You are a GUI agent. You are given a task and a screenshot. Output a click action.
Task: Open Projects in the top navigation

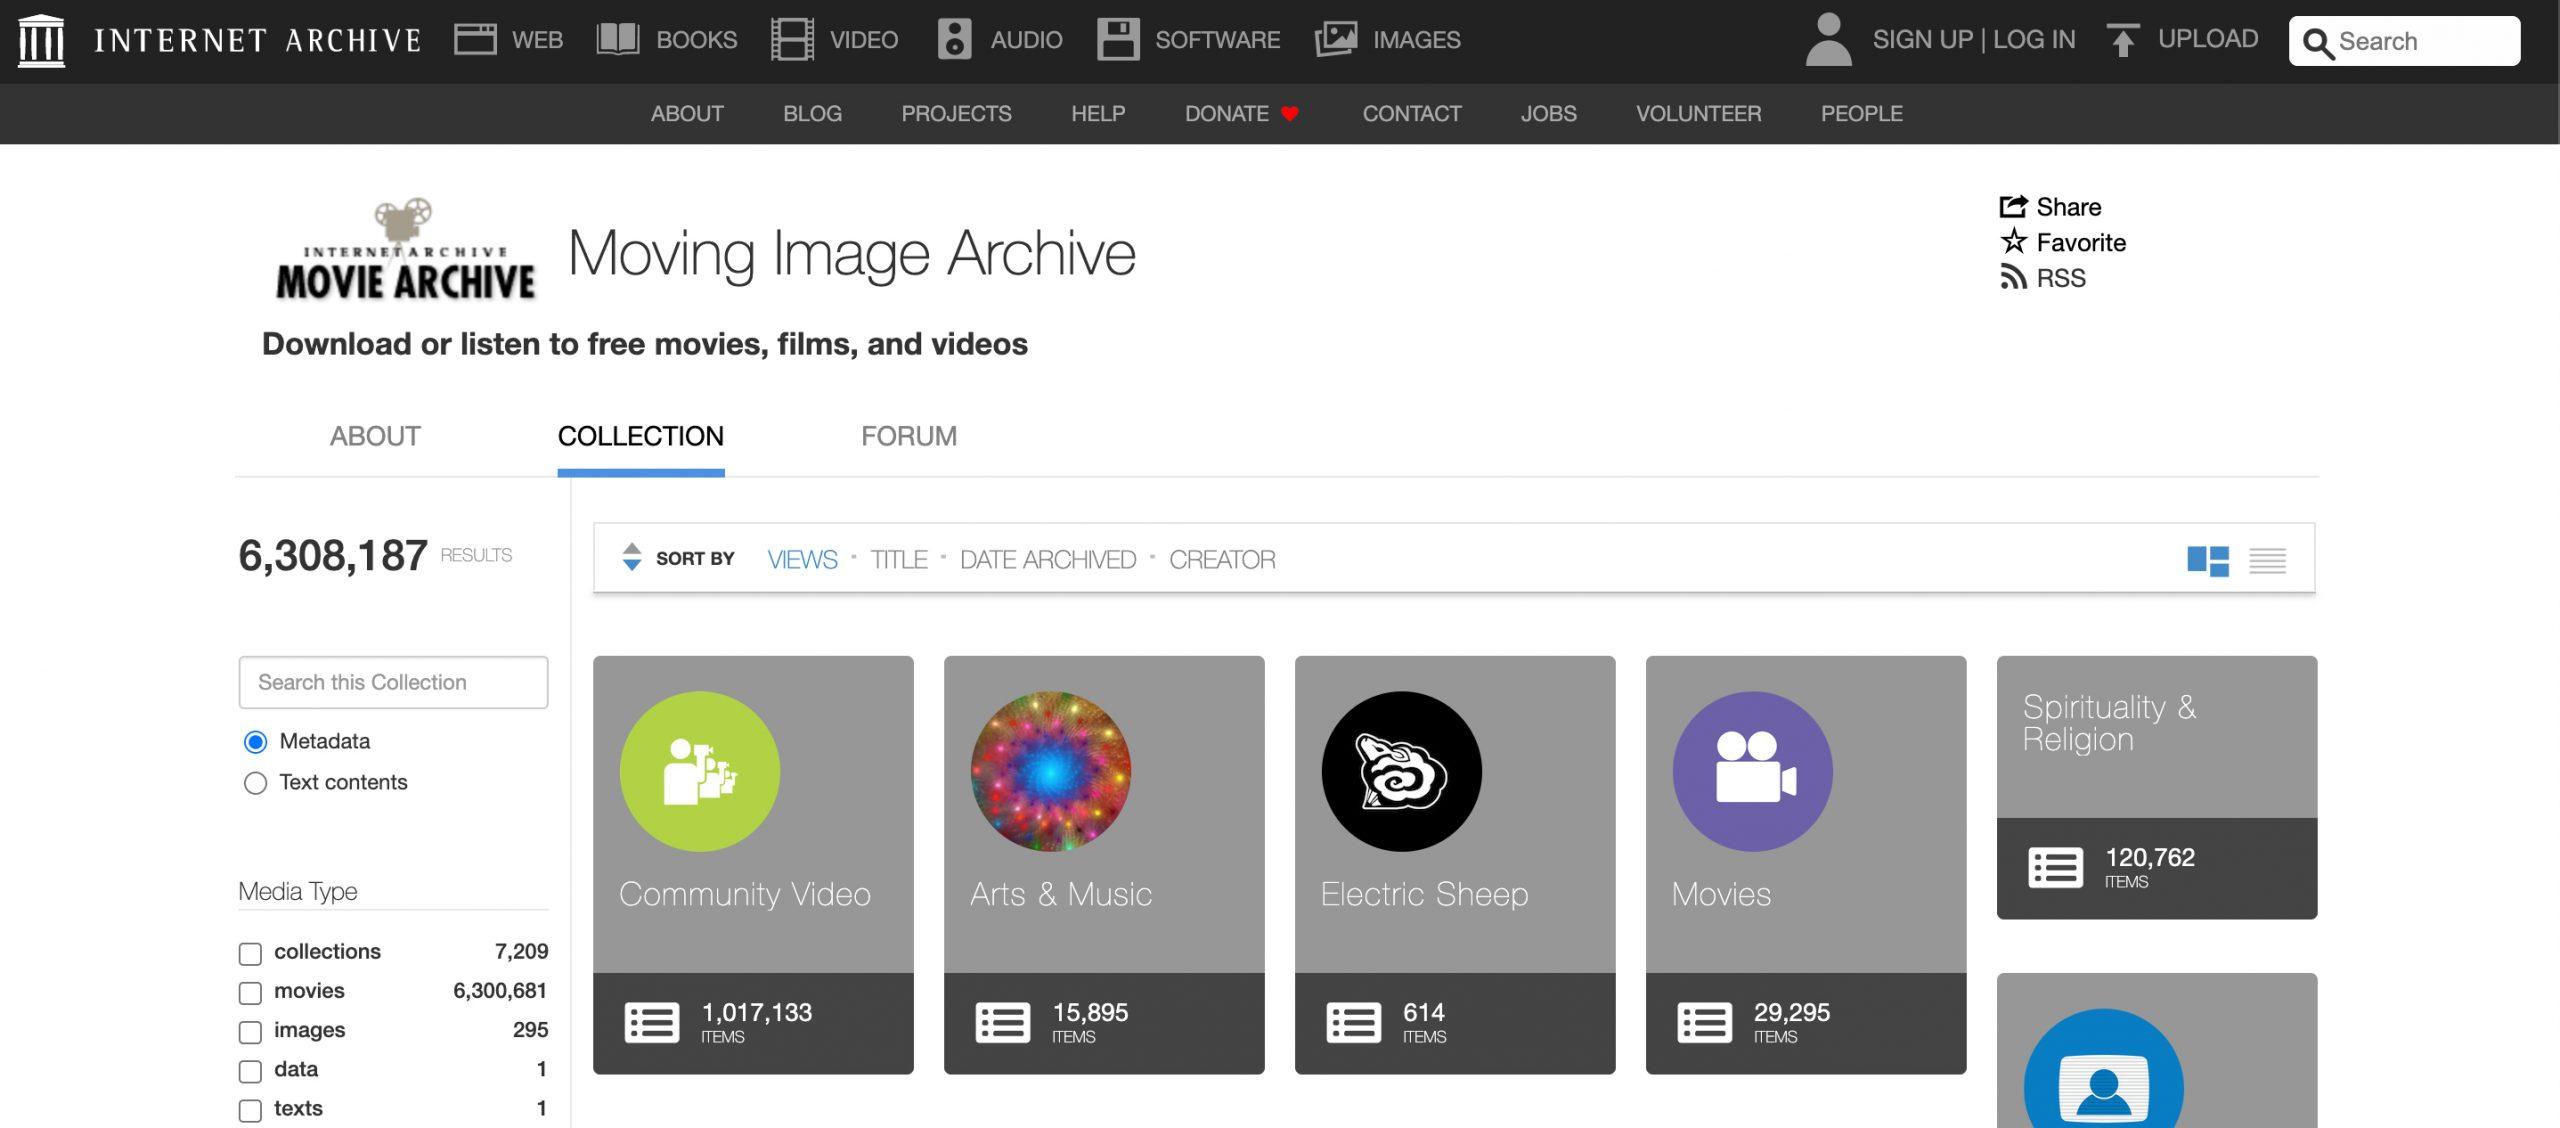point(956,113)
